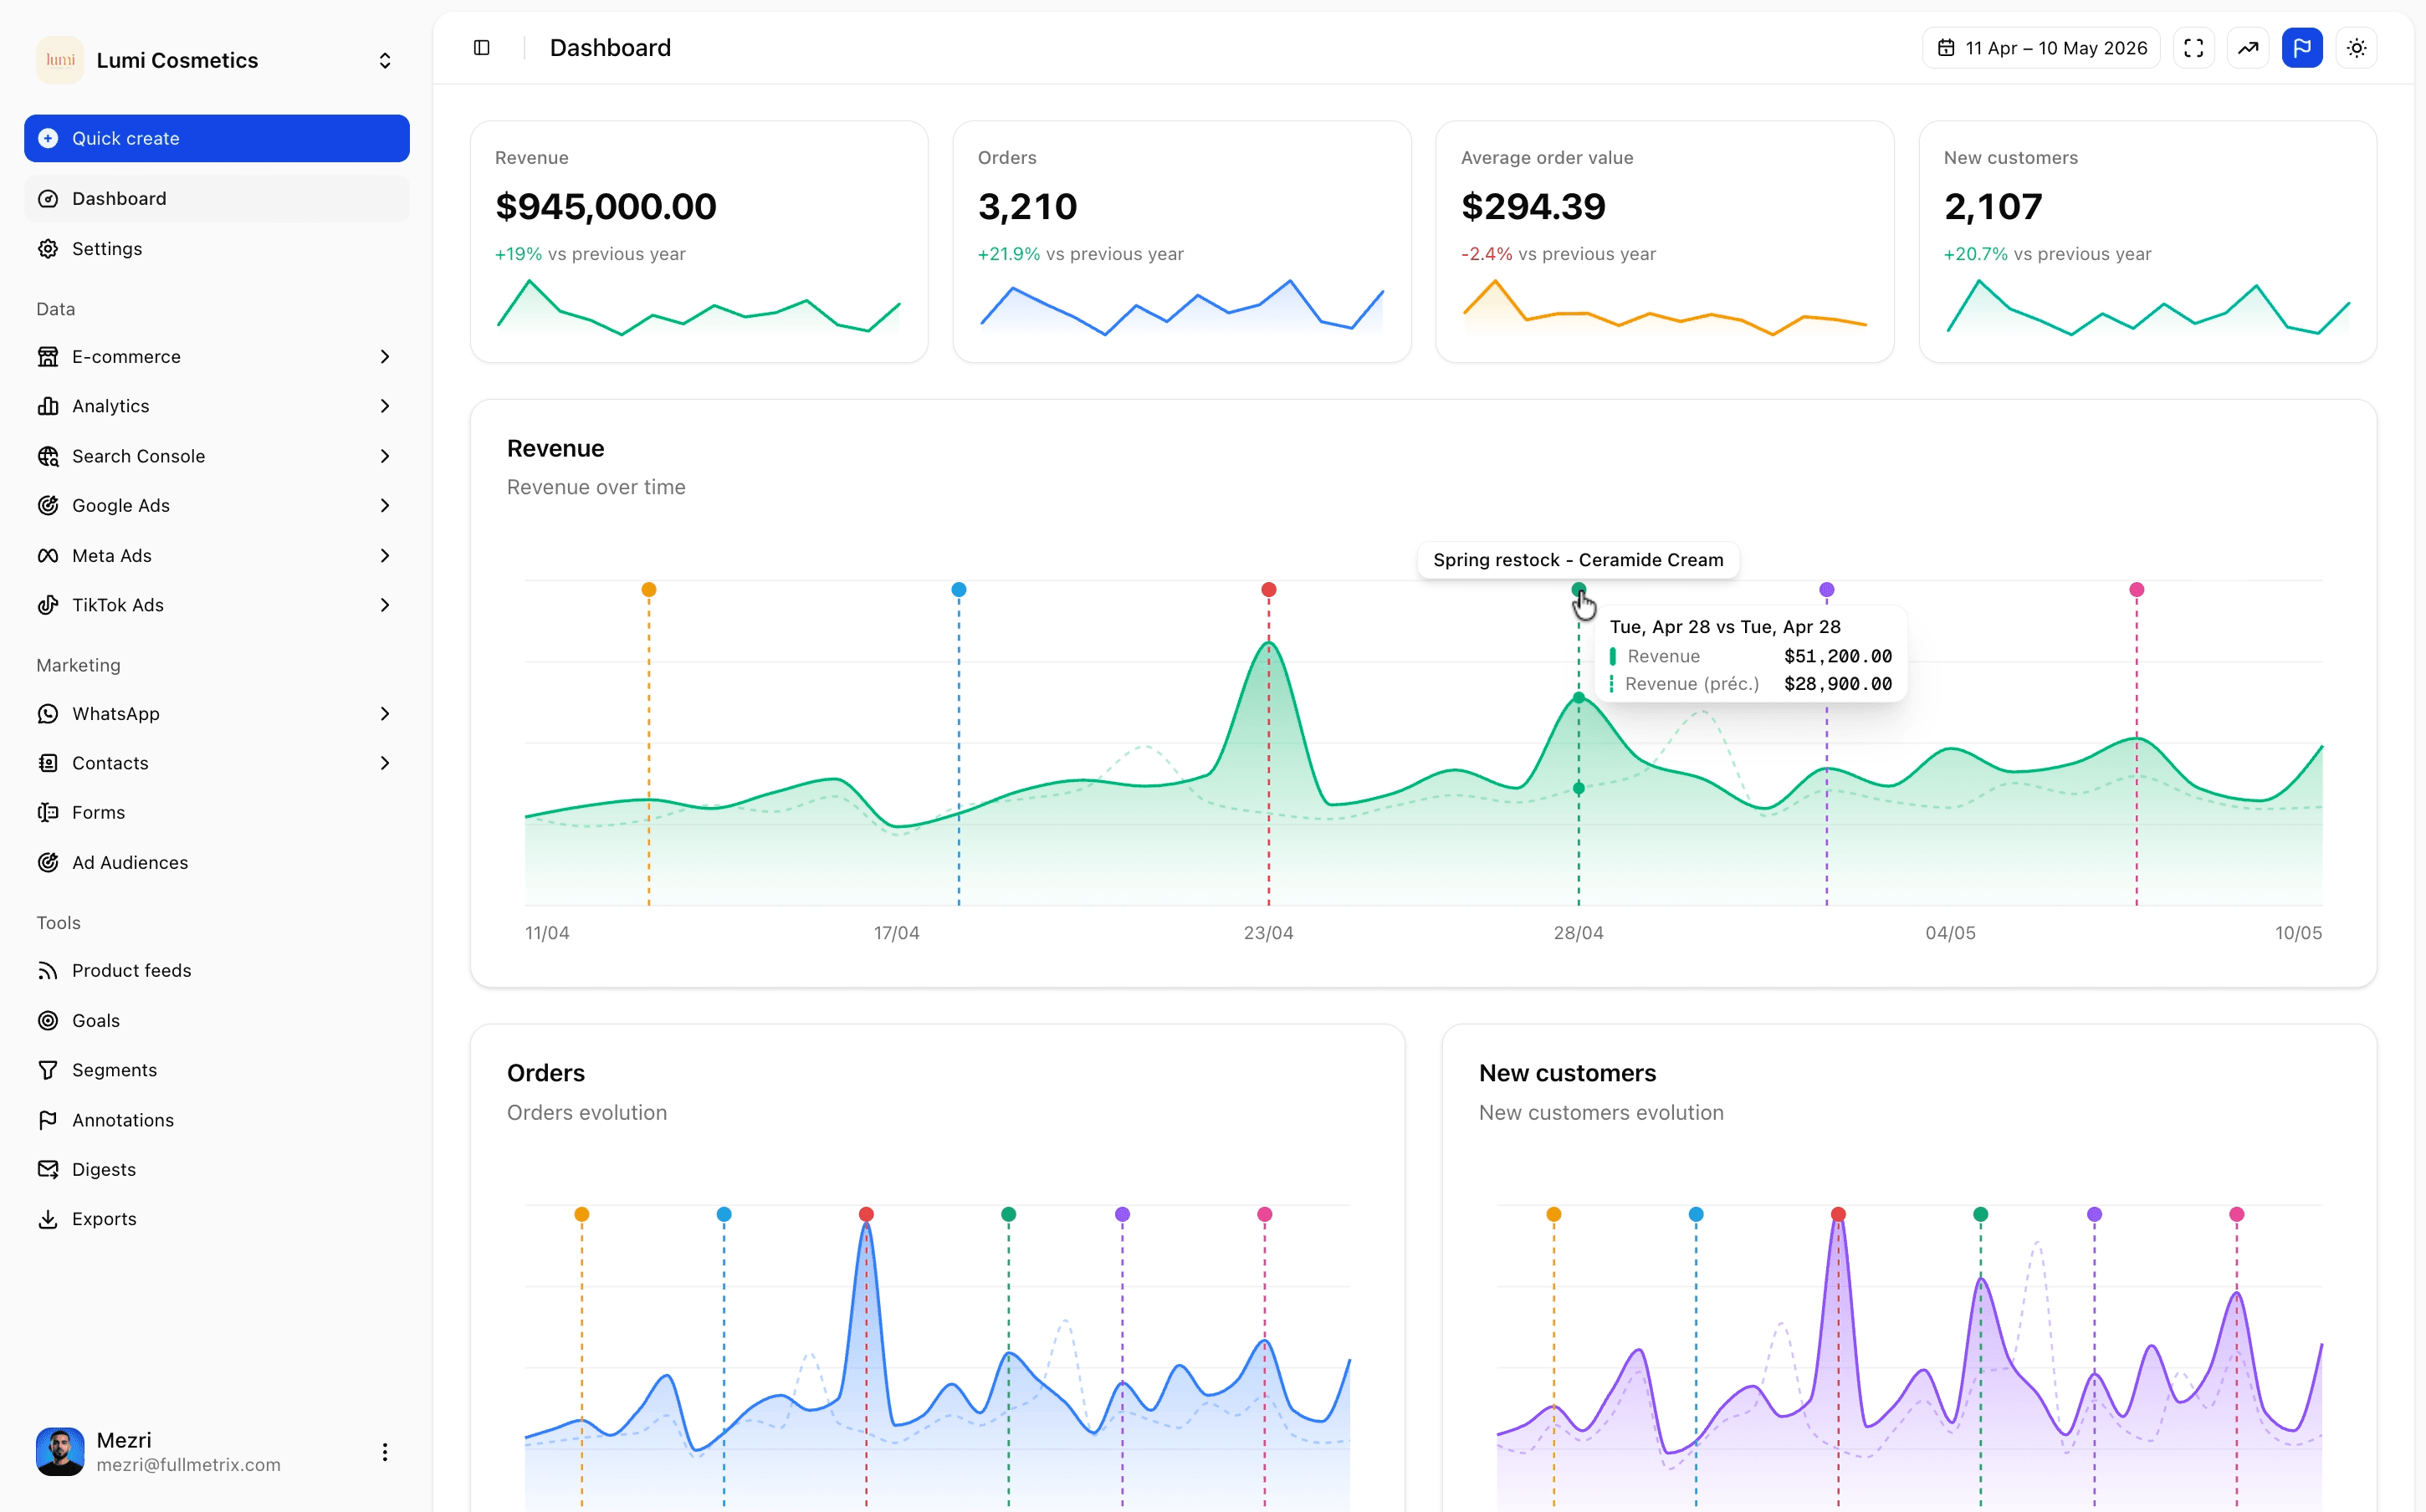Expand the TikTok Ads chevron
Screen dimensions: 2426x1512
pyautogui.click(x=385, y=605)
